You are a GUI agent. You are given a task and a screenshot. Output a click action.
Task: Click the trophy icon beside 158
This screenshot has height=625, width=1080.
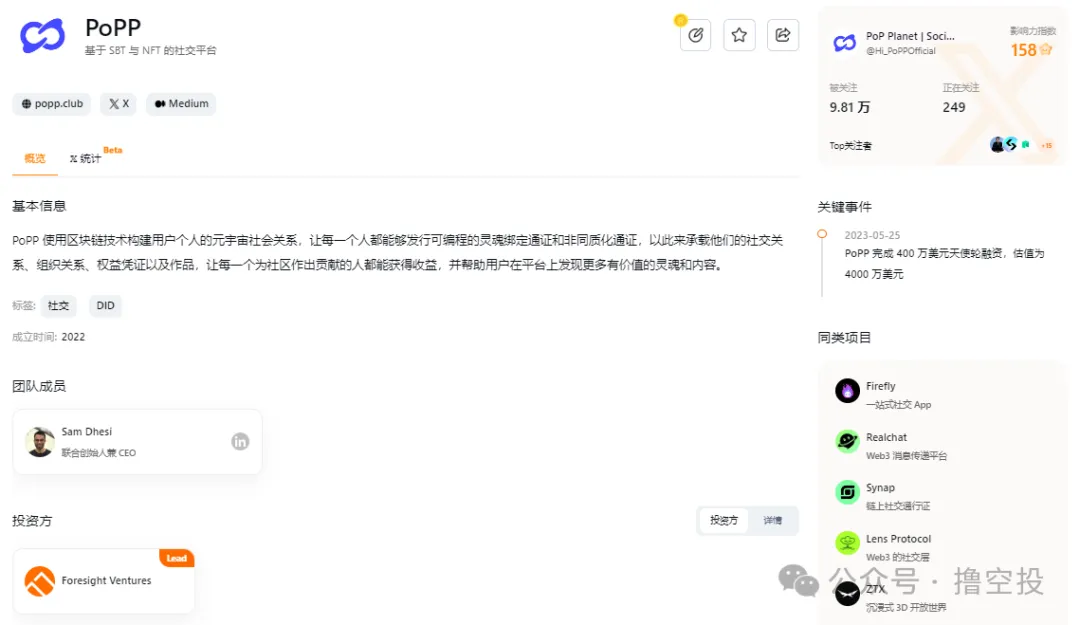pyautogui.click(x=1046, y=50)
